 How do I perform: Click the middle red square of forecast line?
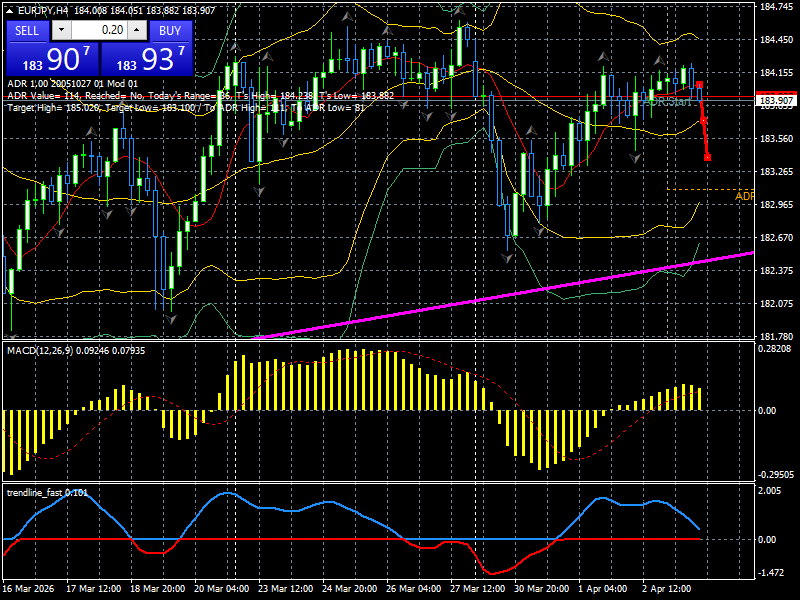pyautogui.click(x=703, y=120)
